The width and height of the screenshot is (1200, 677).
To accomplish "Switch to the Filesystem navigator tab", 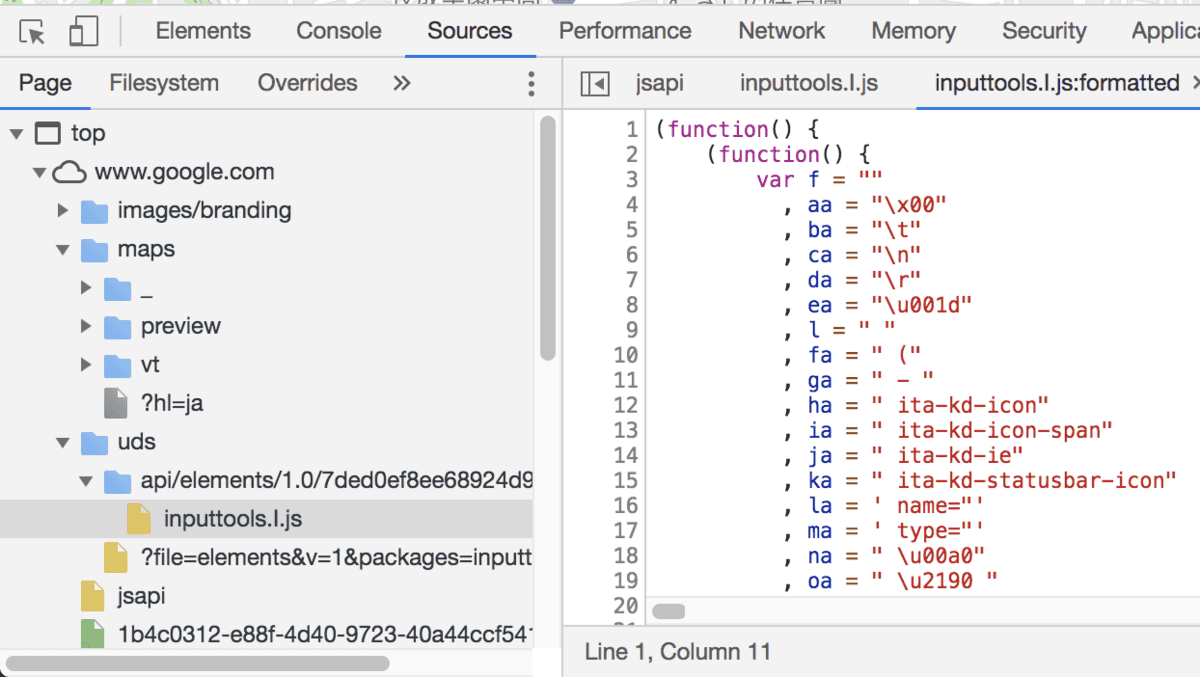I will (x=164, y=83).
